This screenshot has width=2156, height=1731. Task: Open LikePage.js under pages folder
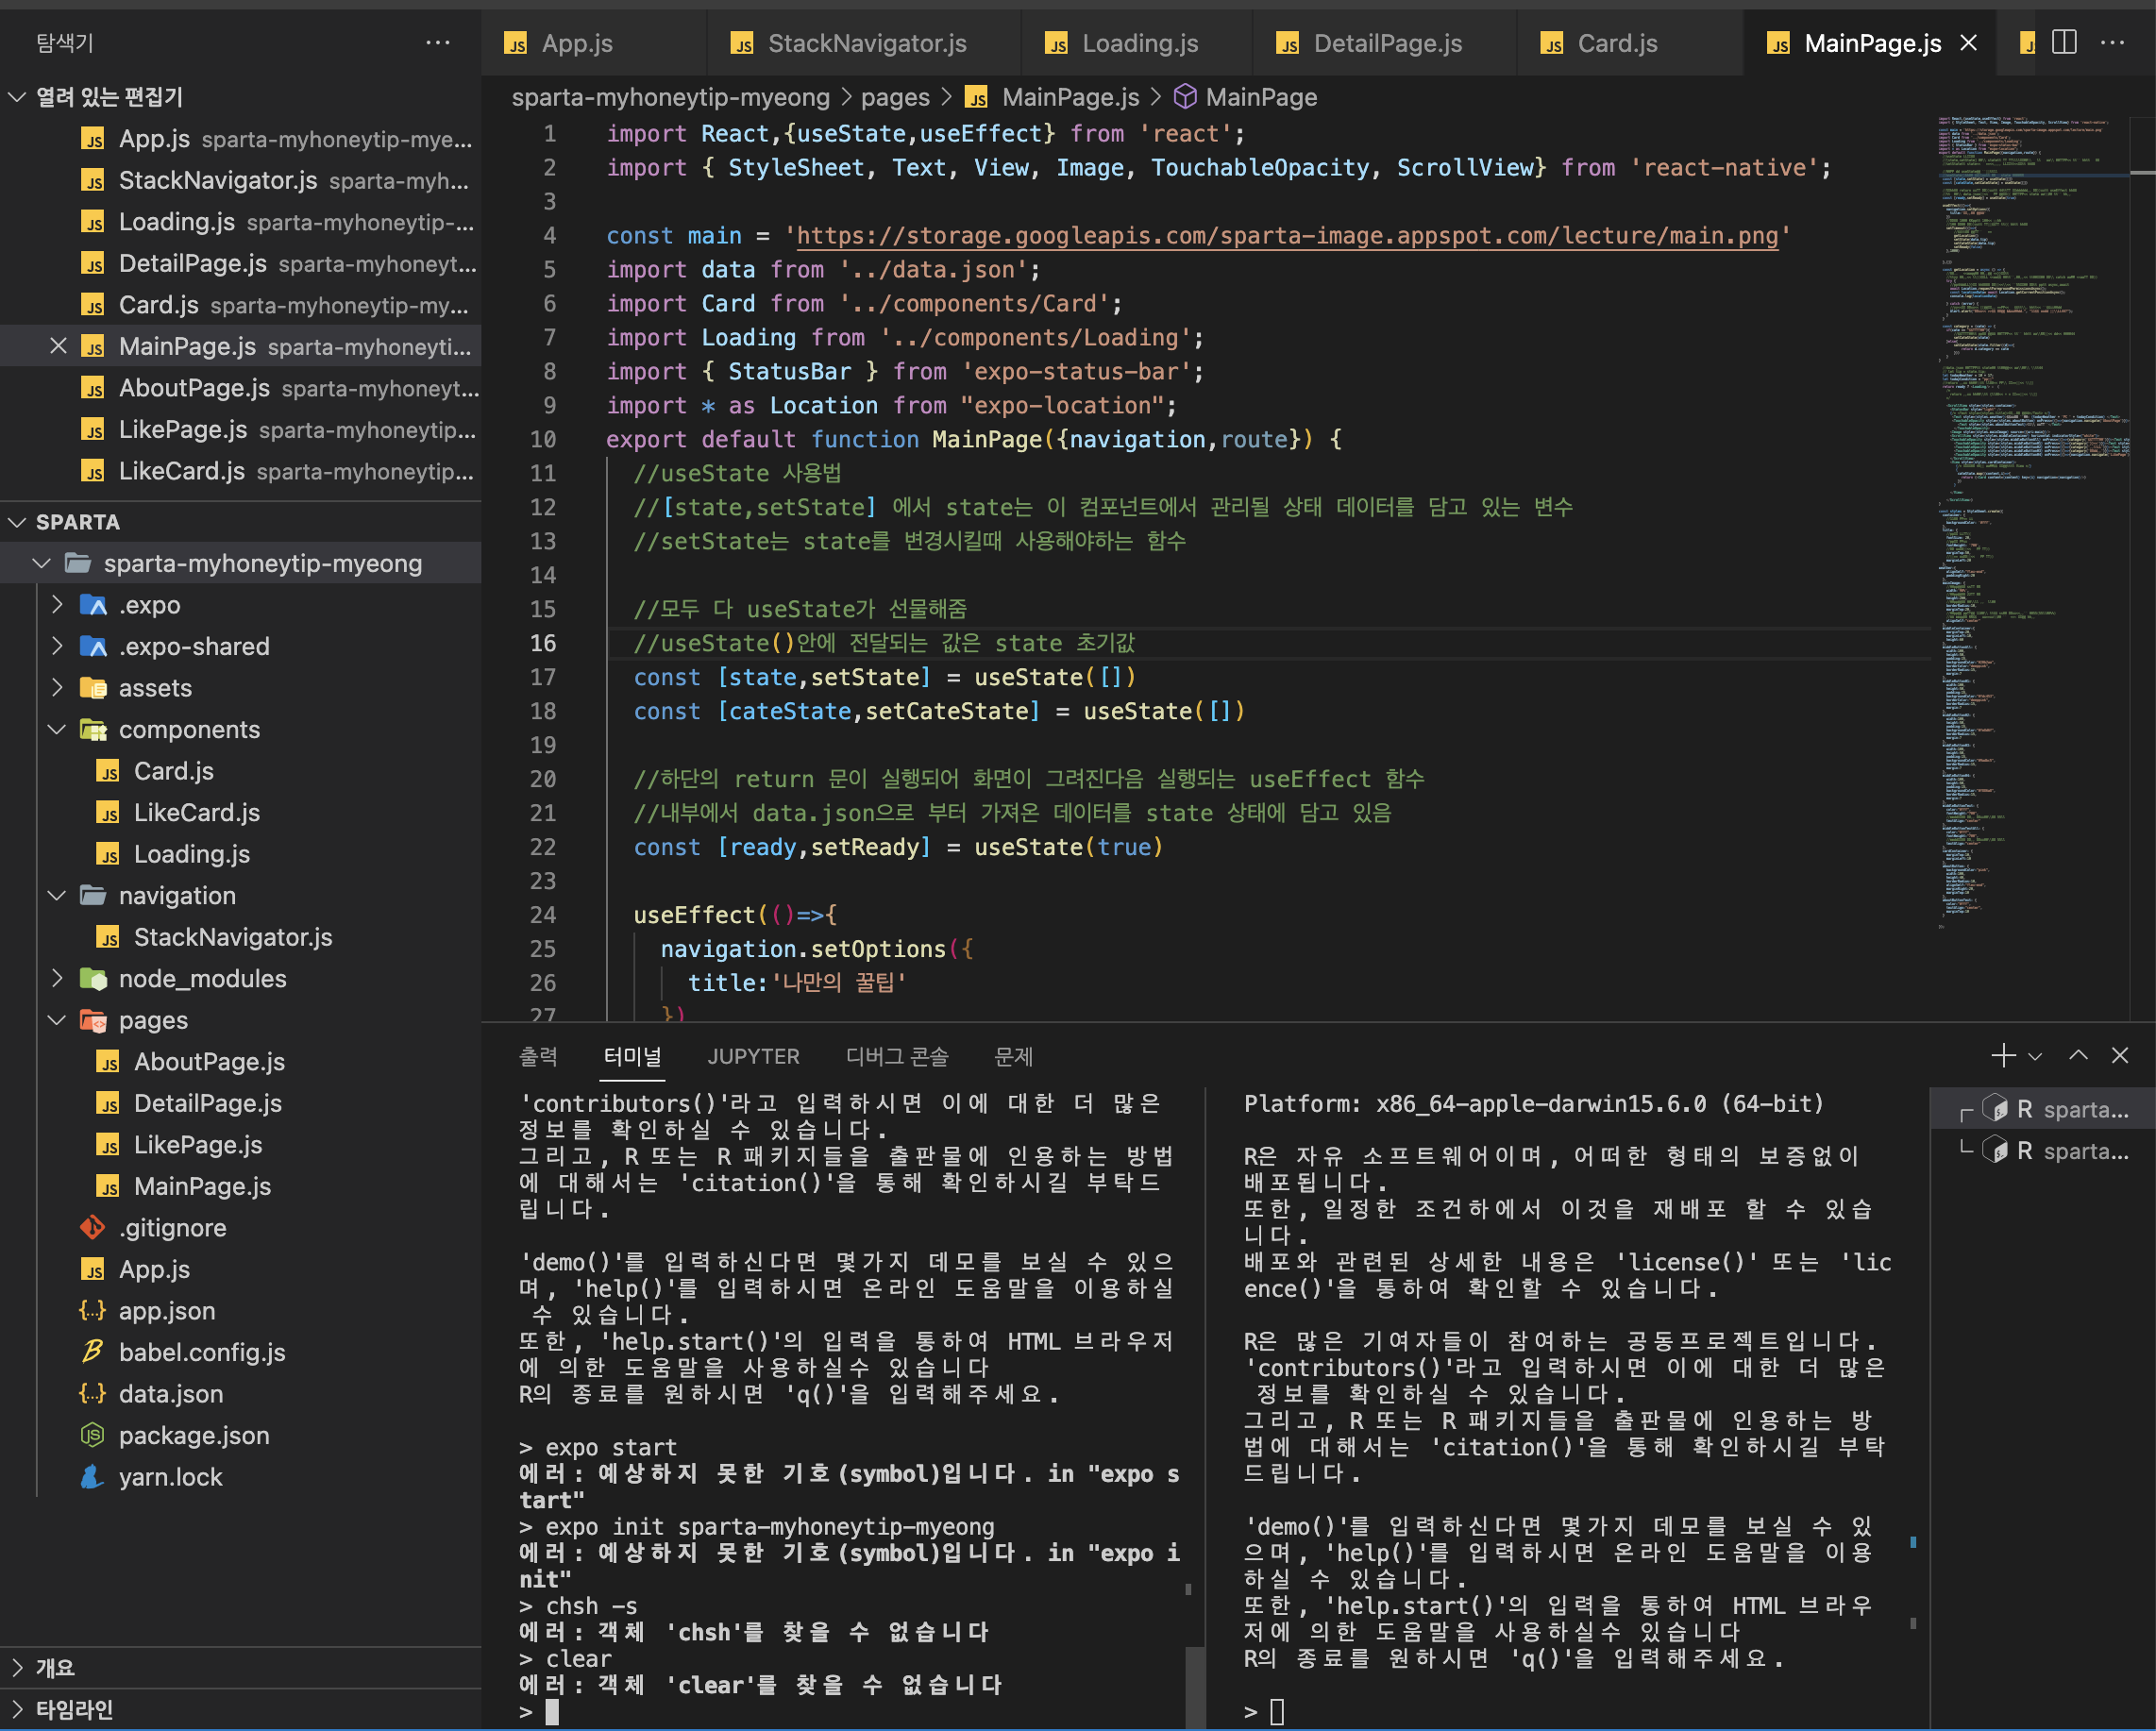point(198,1144)
